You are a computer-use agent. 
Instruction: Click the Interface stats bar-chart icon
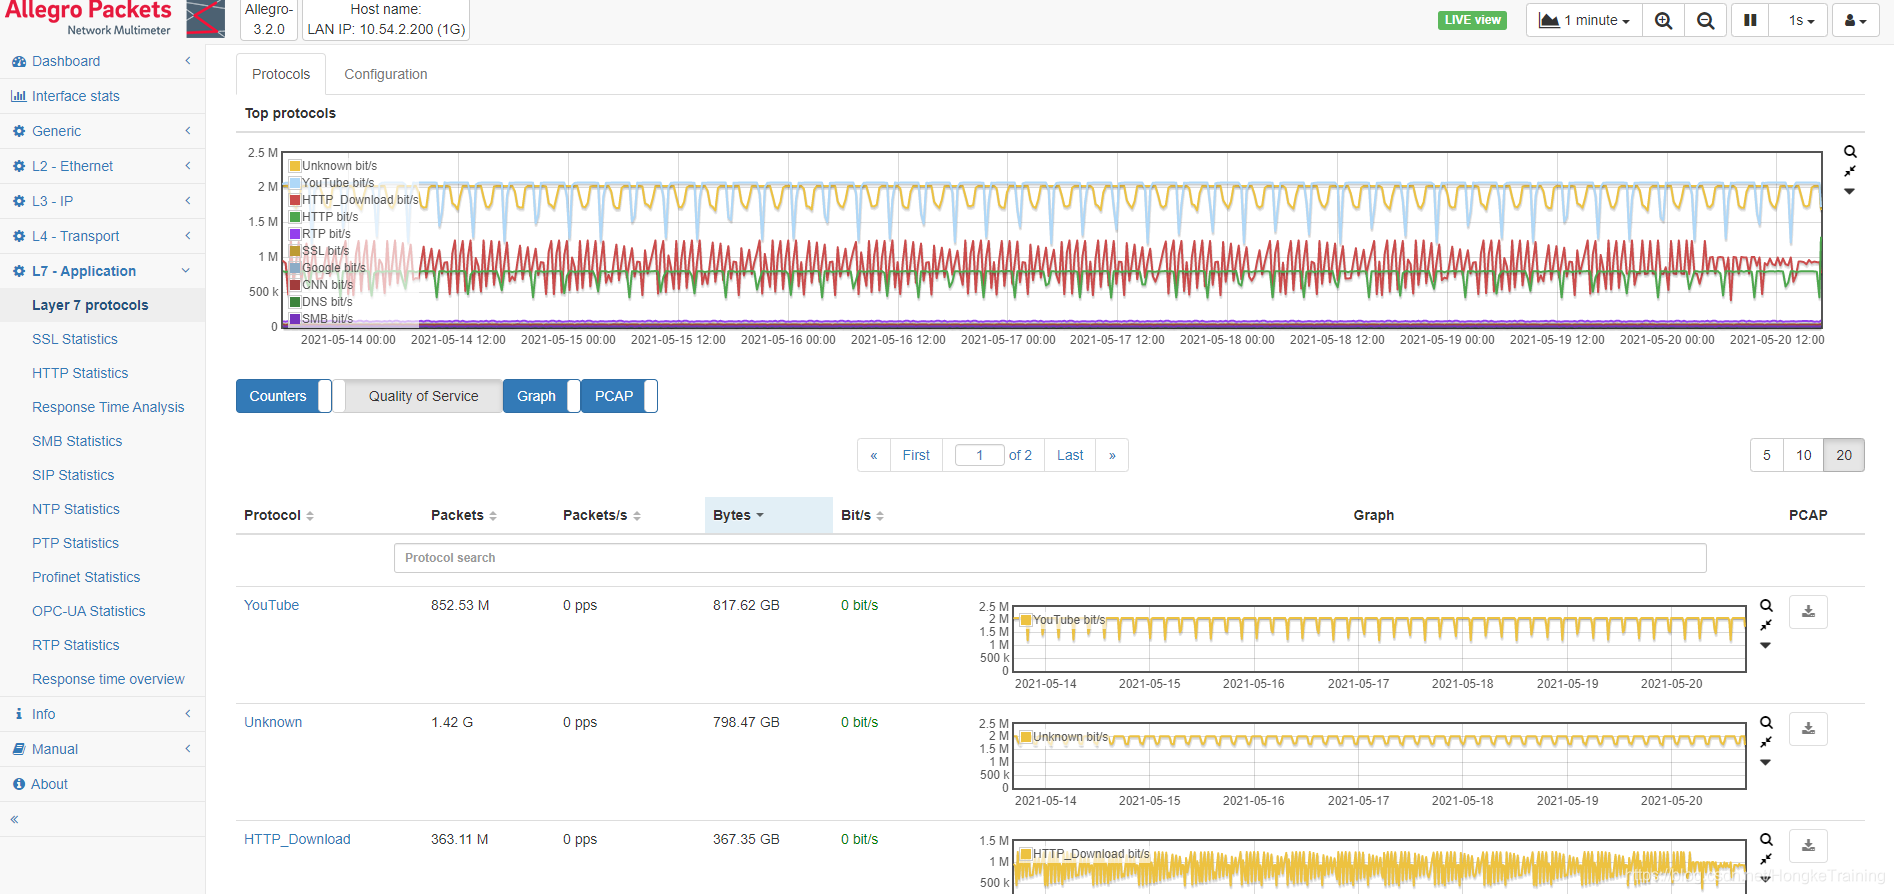click(x=19, y=96)
